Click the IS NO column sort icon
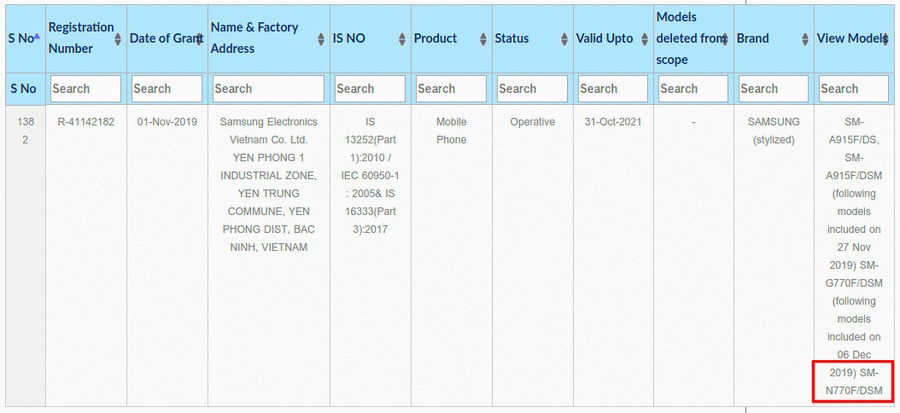This screenshot has width=900, height=413. click(402, 38)
